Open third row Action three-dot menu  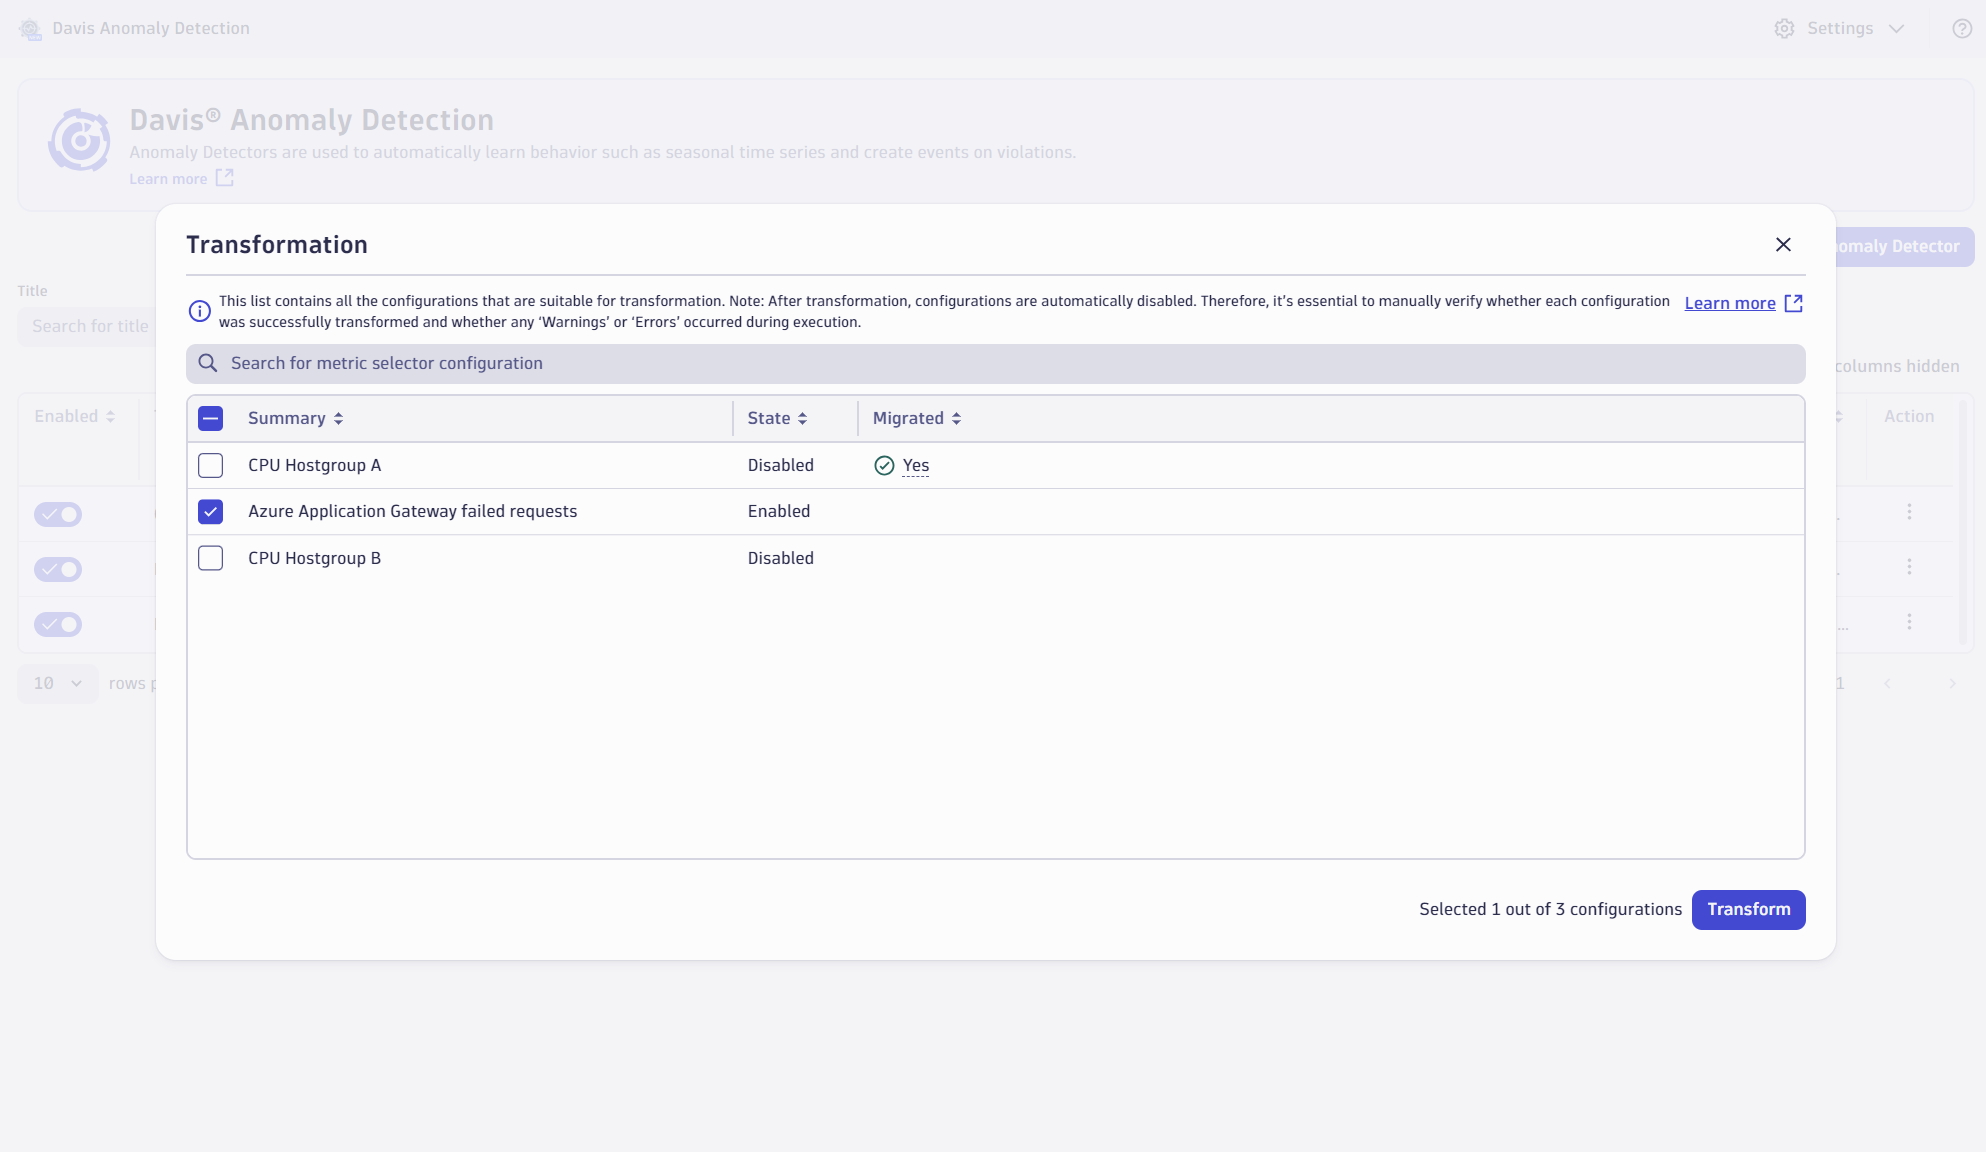[1909, 622]
